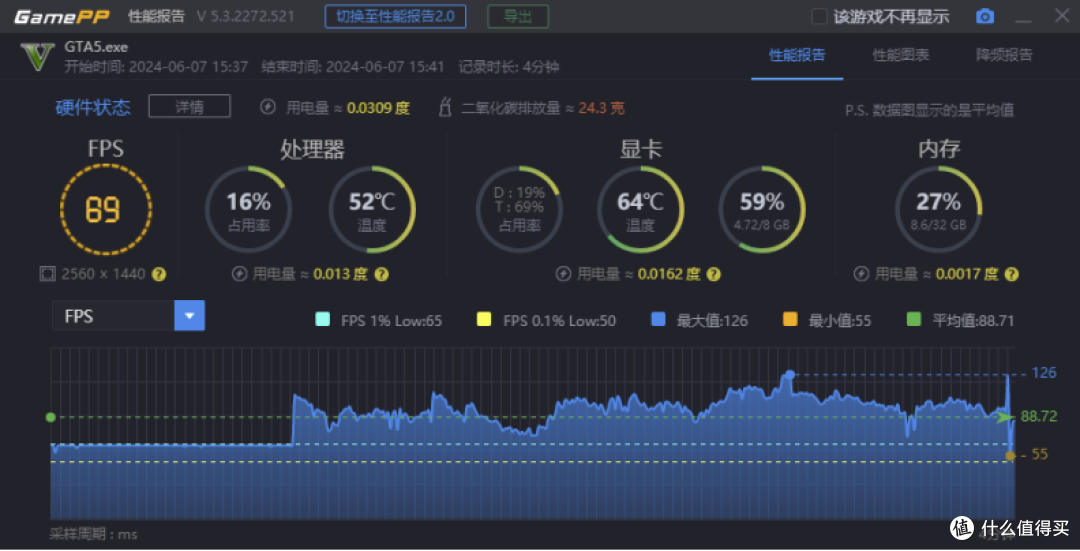Viewport: 1080px width, 551px height.
Task: Click the 126 maximum point marker on chart
Action: pyautogui.click(x=790, y=375)
